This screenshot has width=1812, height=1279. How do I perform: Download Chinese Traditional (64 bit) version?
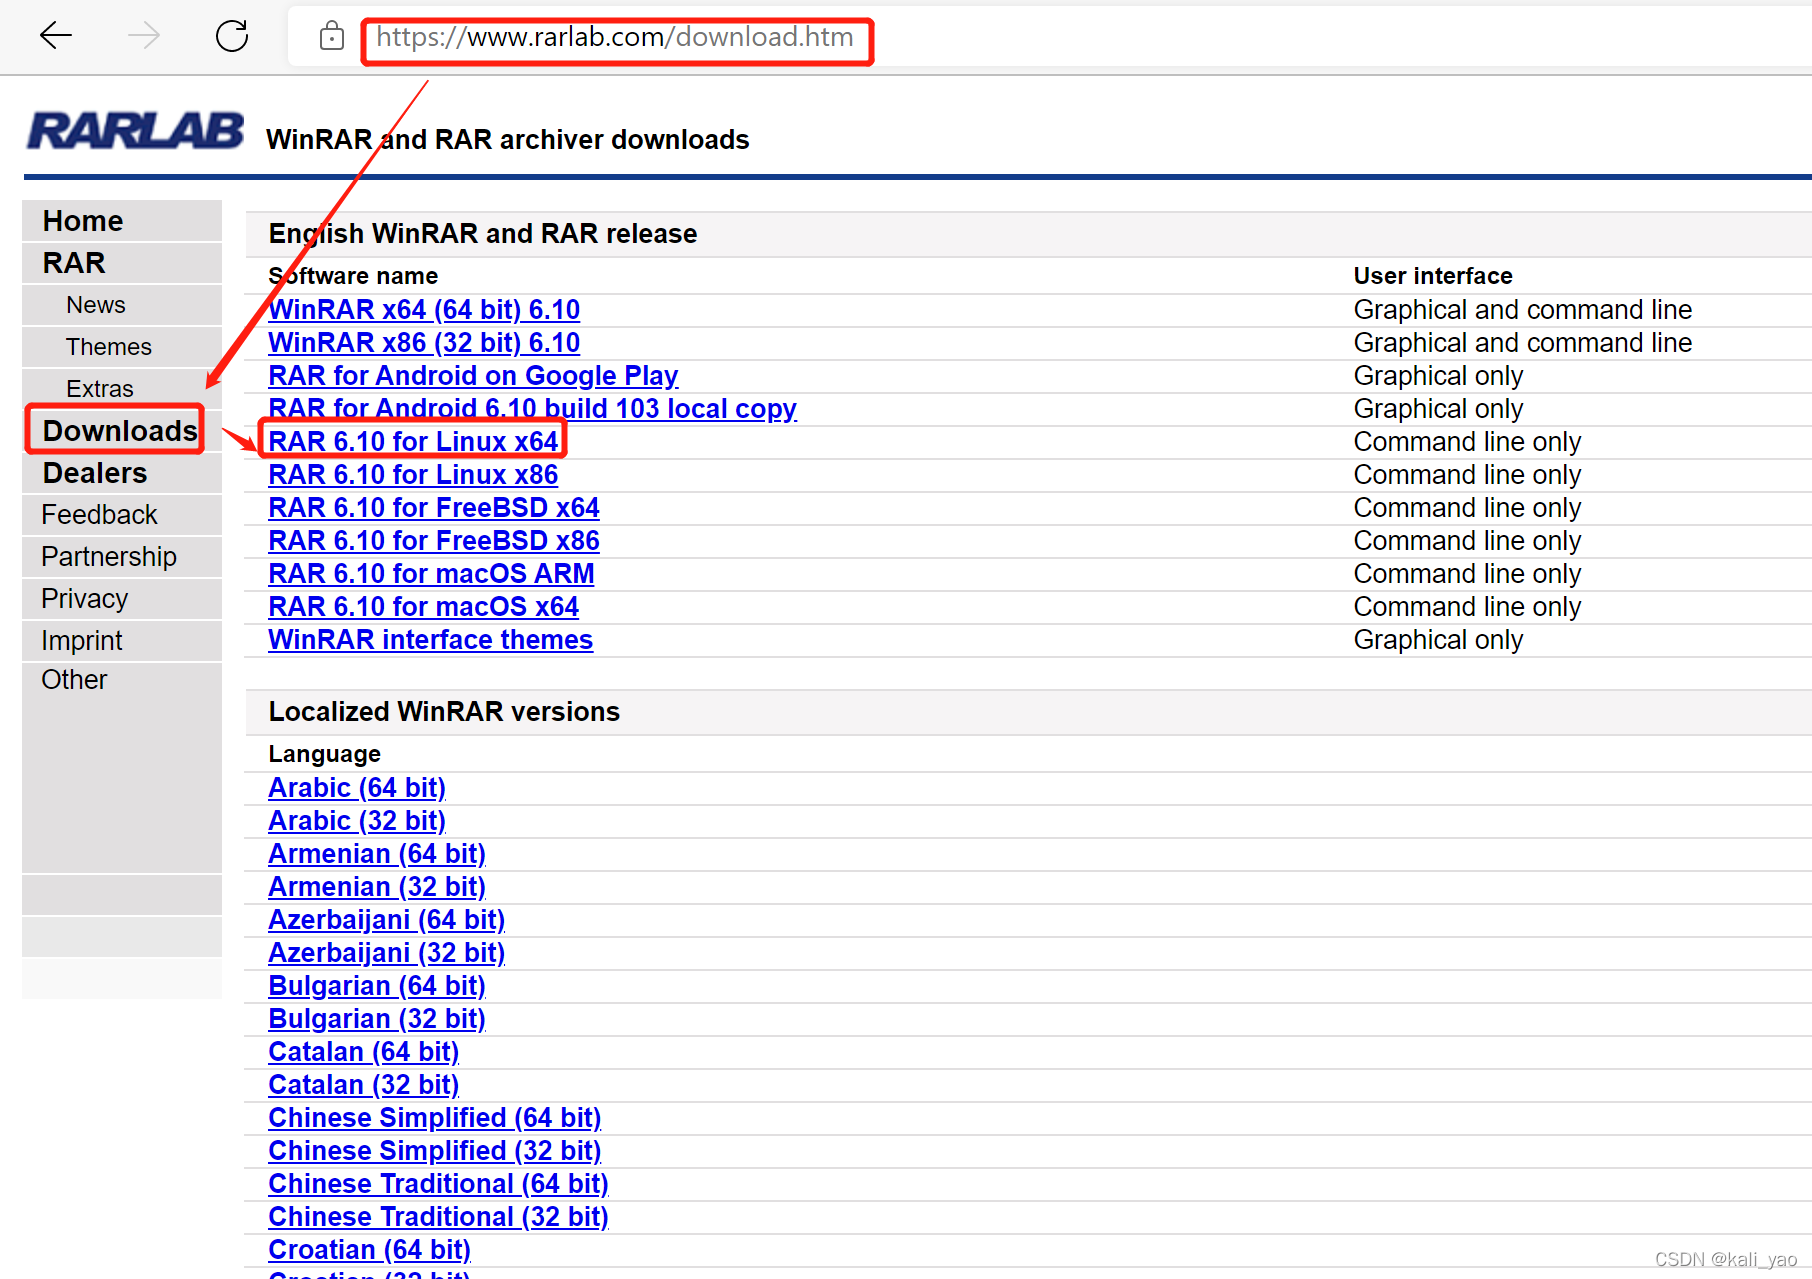click(x=438, y=1184)
